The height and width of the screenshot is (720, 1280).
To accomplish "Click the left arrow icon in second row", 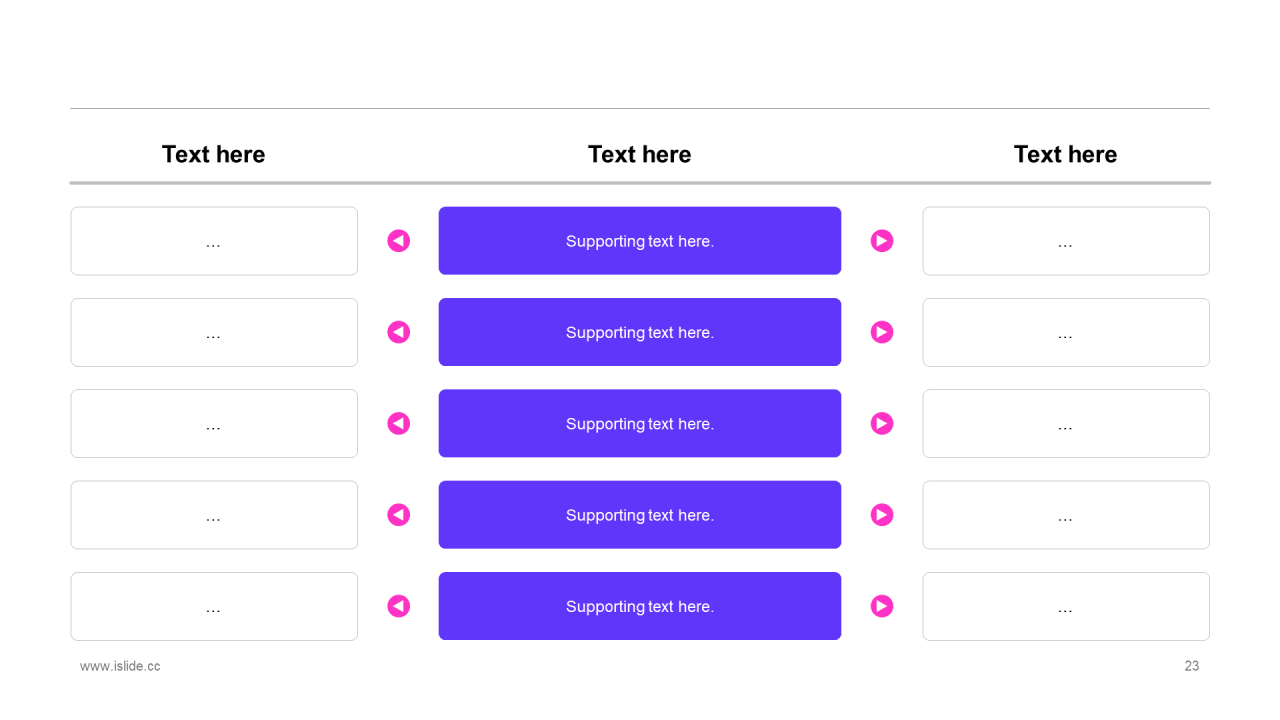I will click(399, 332).
